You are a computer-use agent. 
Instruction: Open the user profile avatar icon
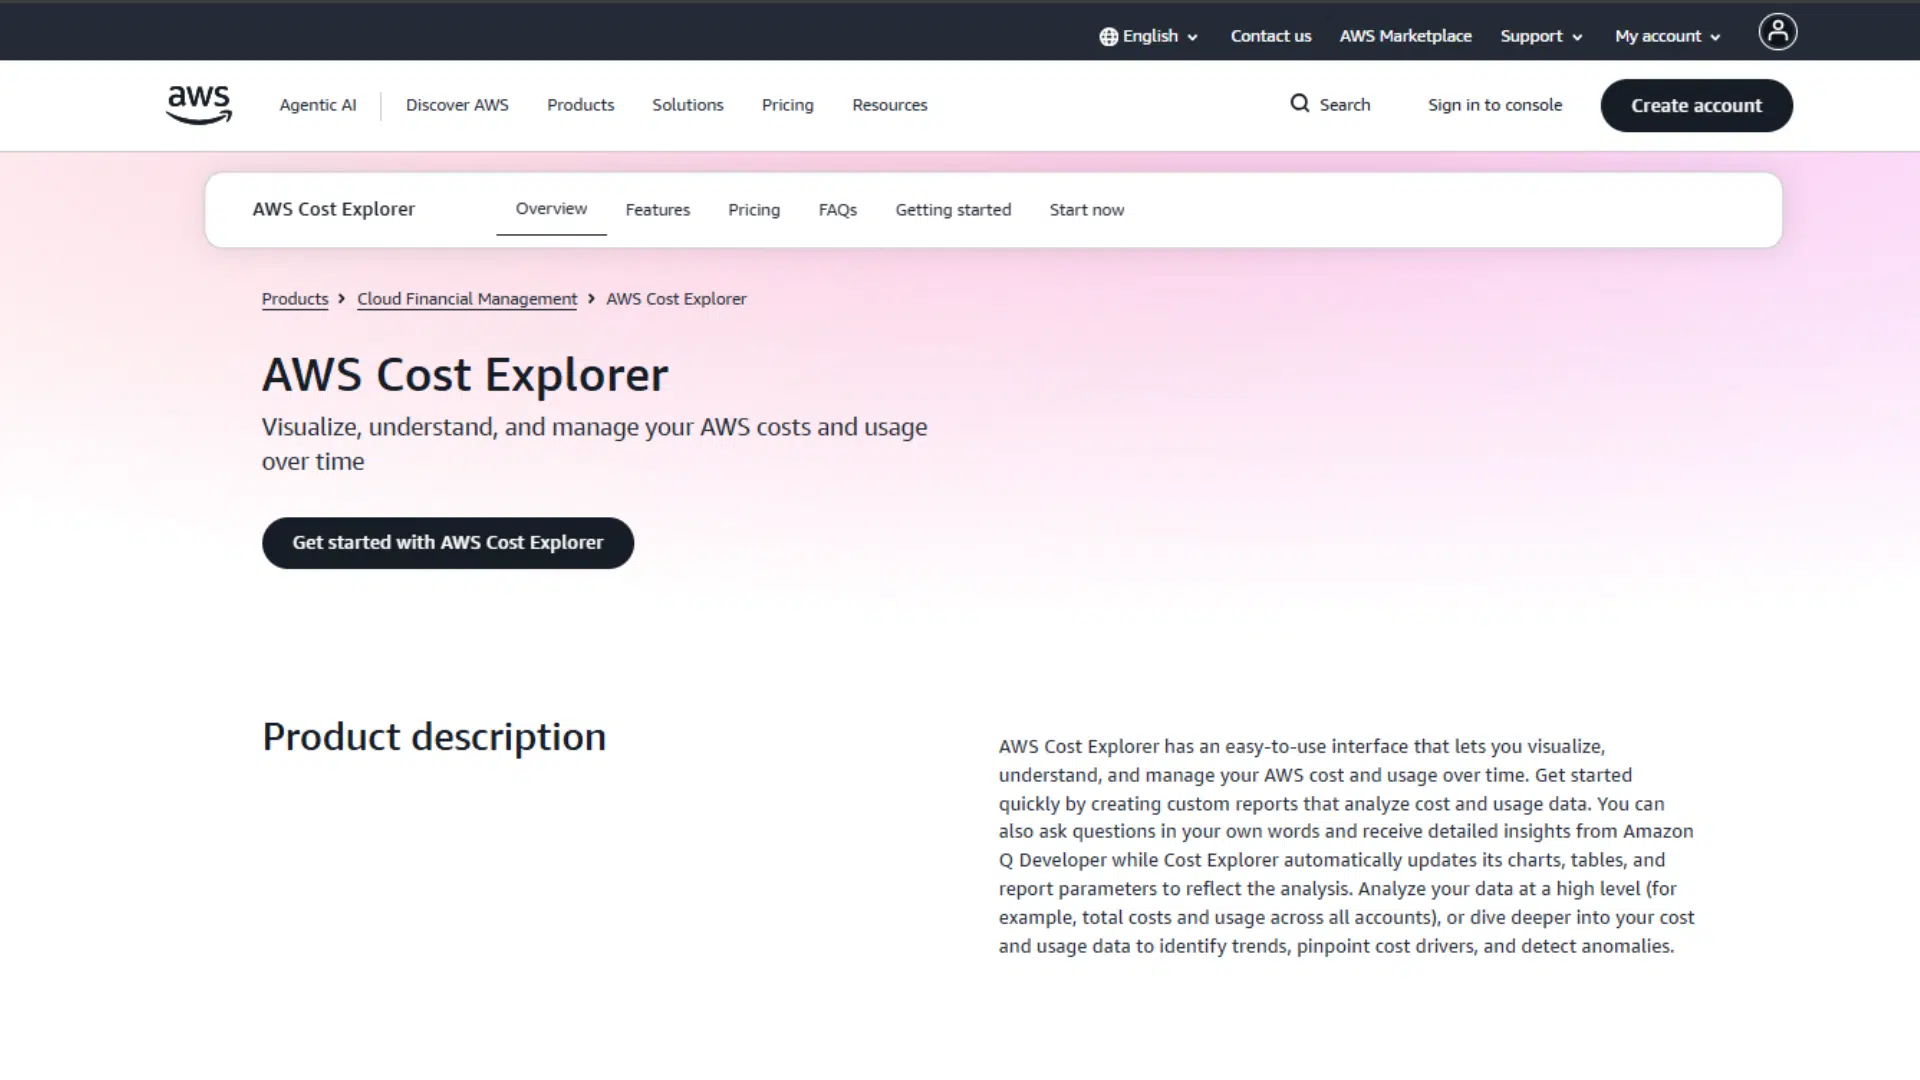pyautogui.click(x=1777, y=32)
